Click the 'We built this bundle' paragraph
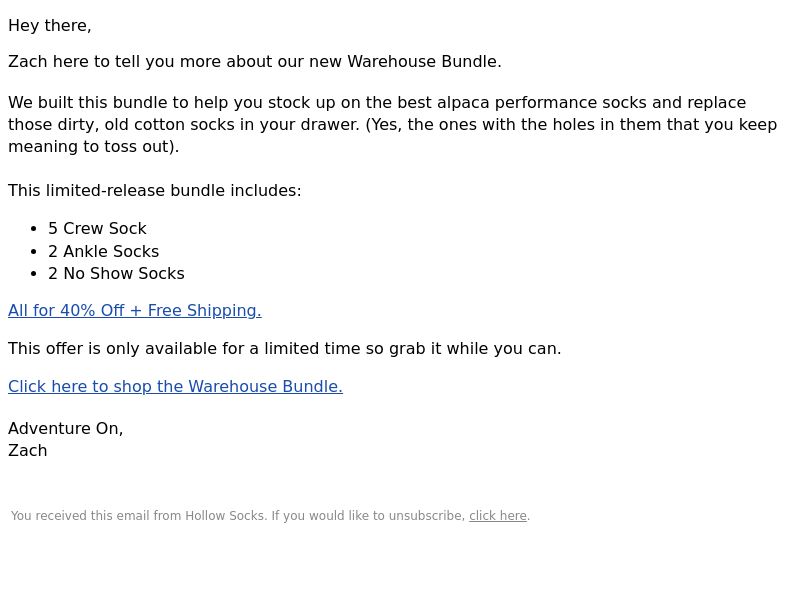Screen dimensions: 800x600 click(x=393, y=124)
